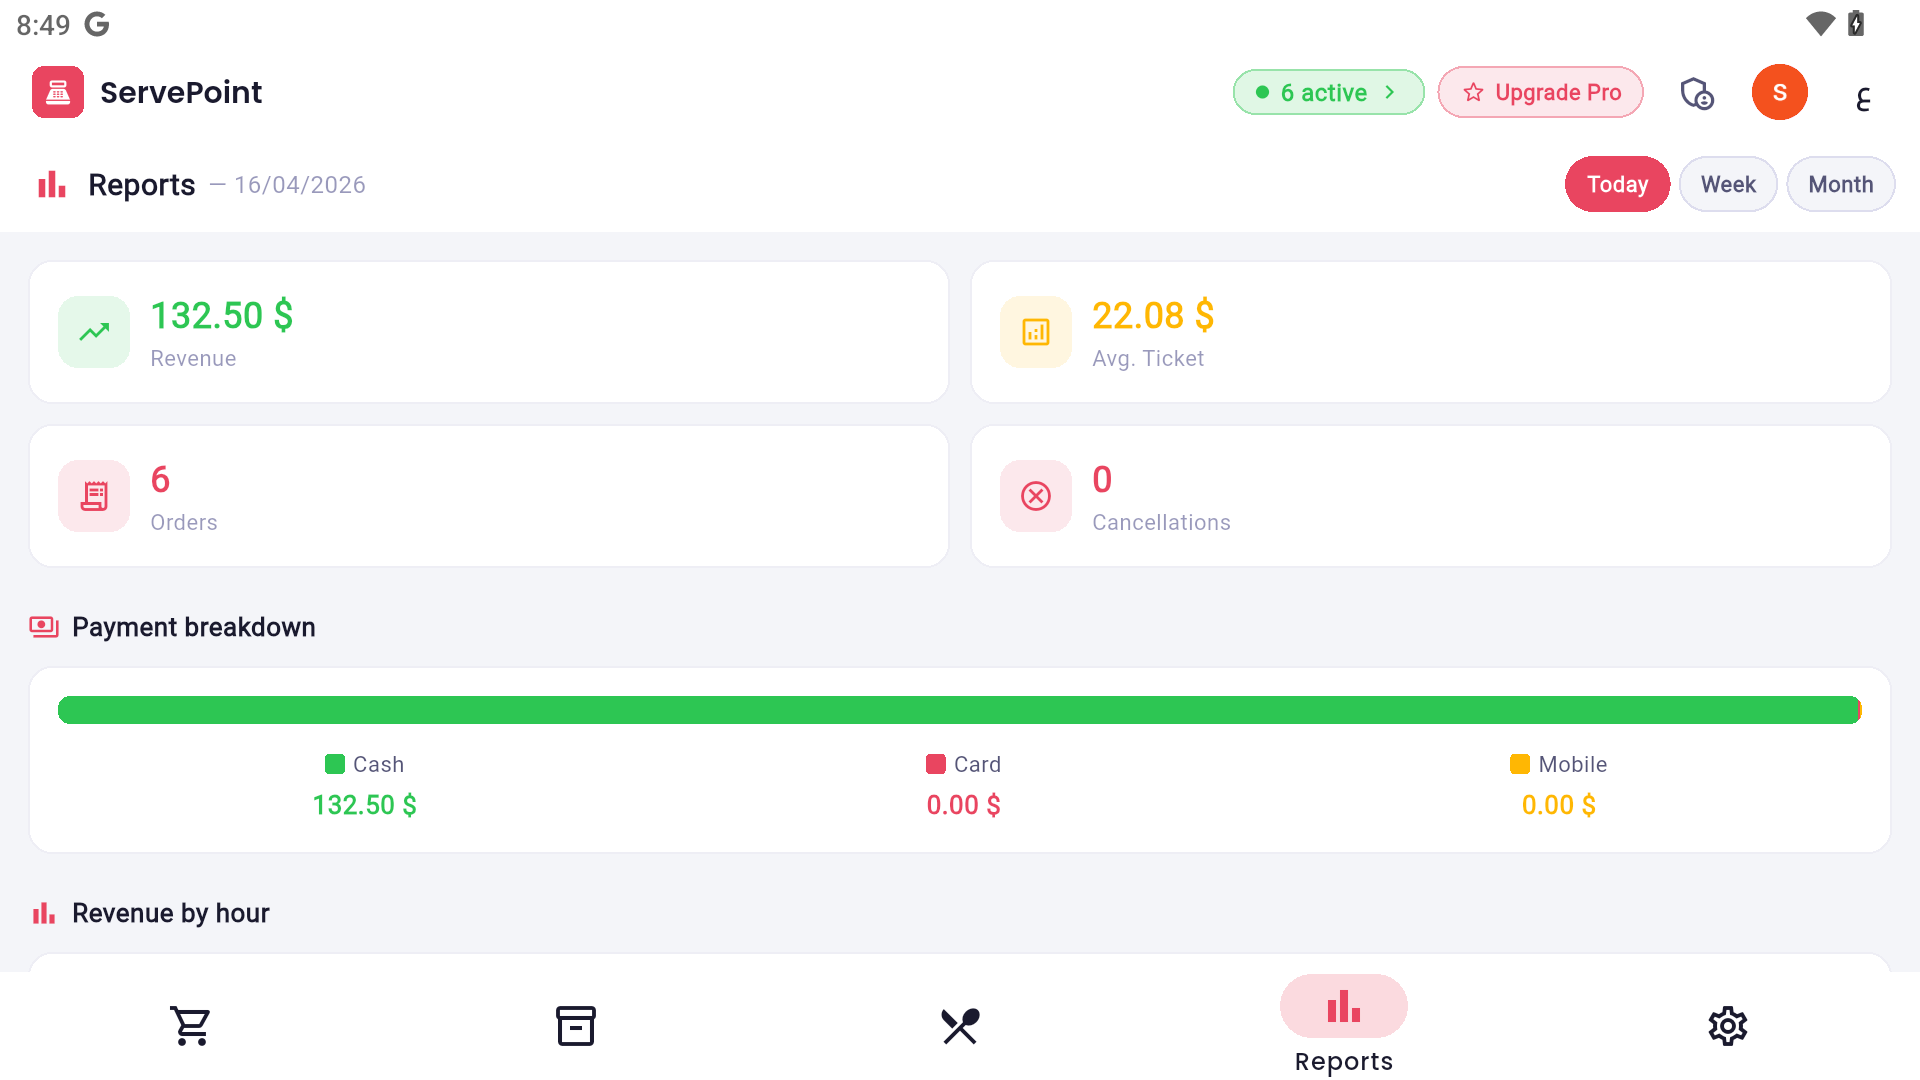
Task: Click the Revenue trend arrow icon
Action: pyautogui.click(x=93, y=331)
